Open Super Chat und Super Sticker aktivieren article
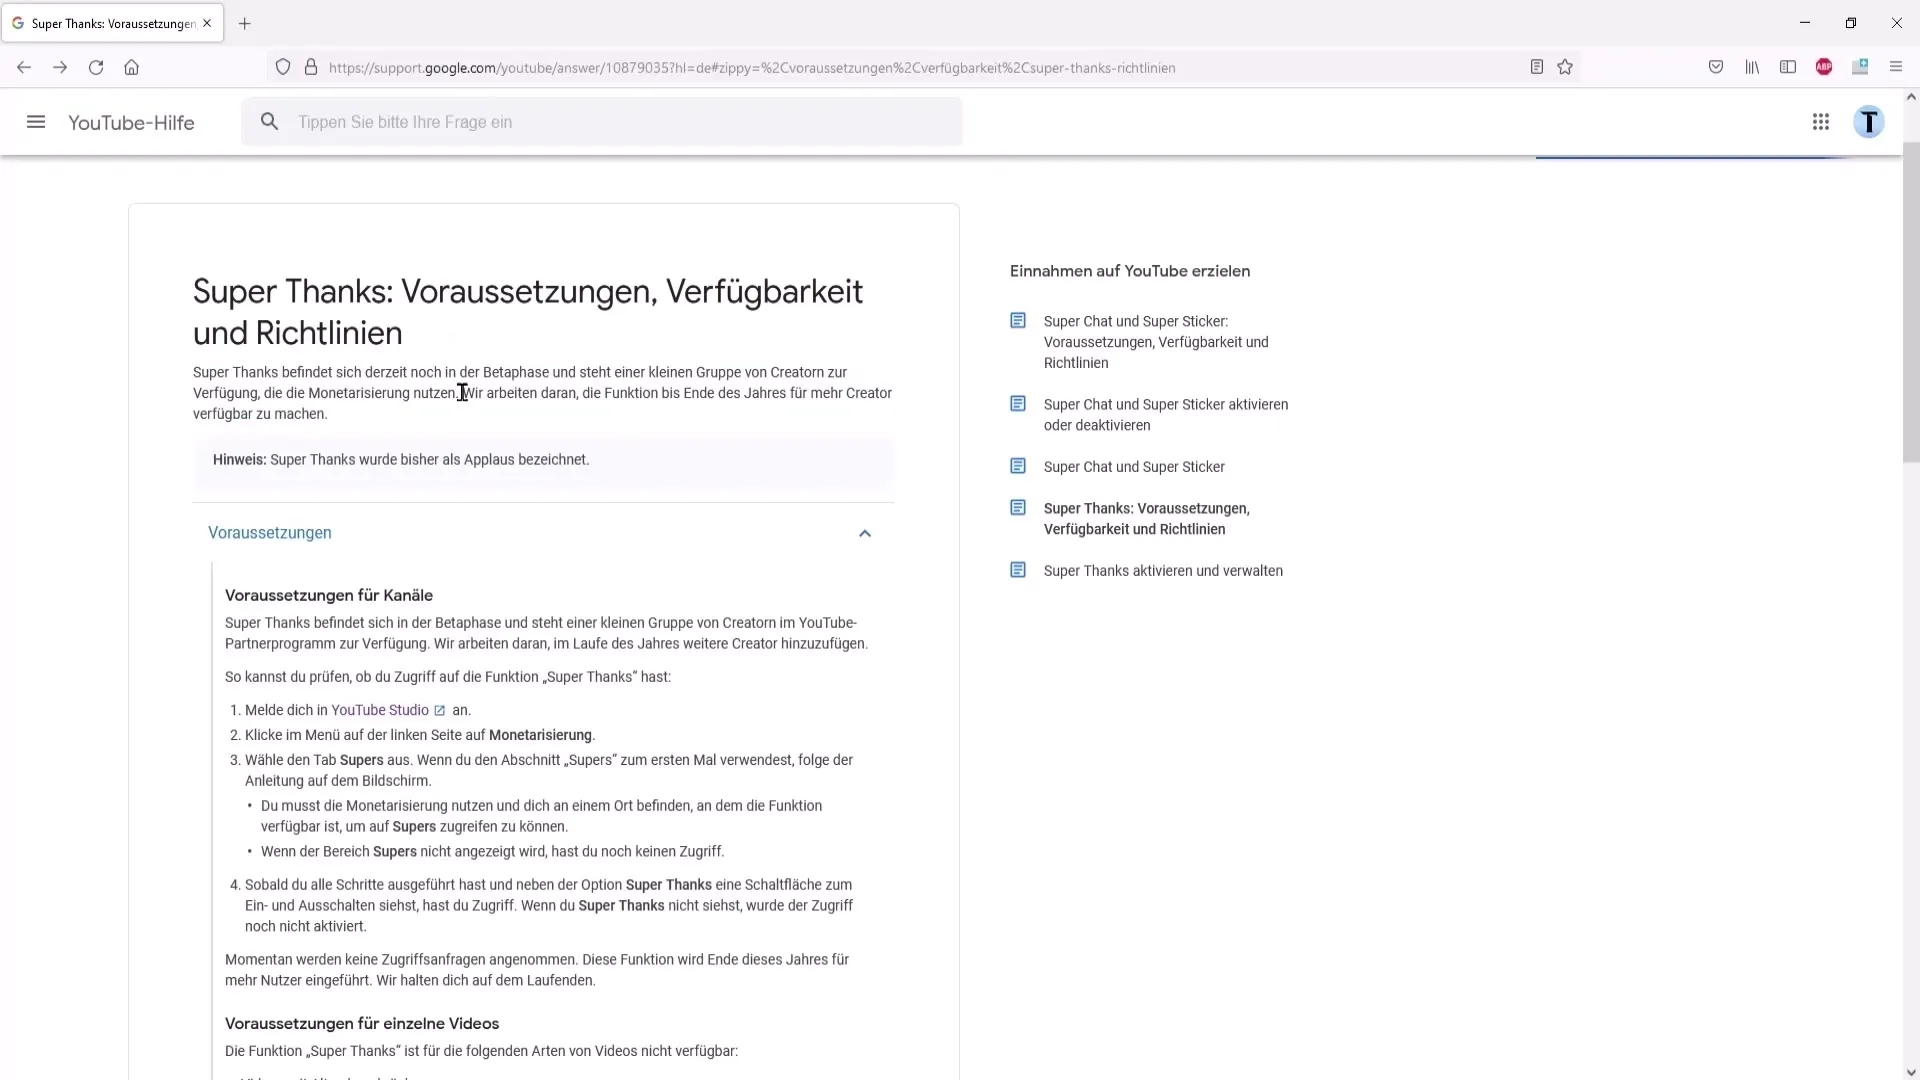This screenshot has width=1920, height=1080. 1166,415
